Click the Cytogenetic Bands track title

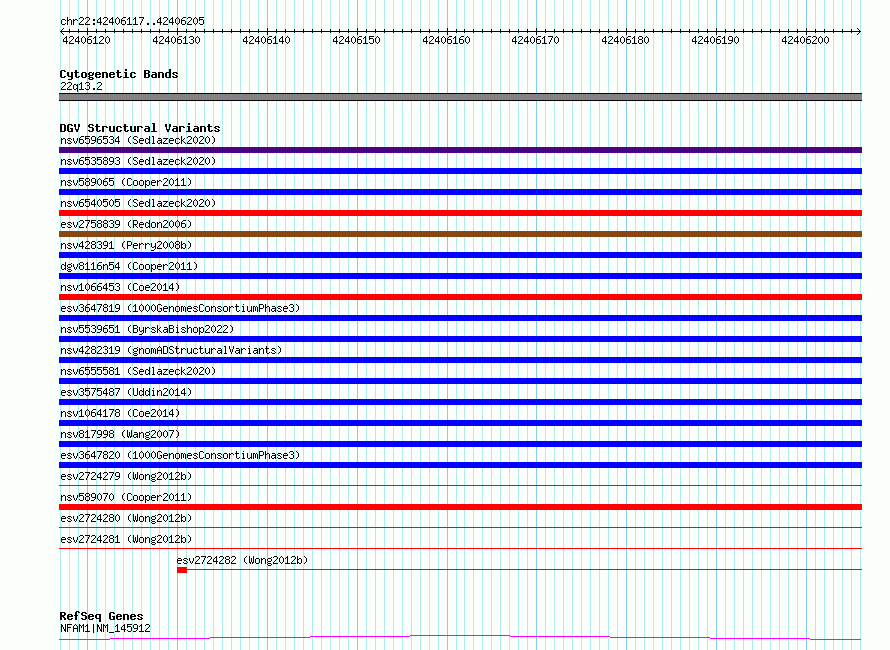(x=119, y=74)
